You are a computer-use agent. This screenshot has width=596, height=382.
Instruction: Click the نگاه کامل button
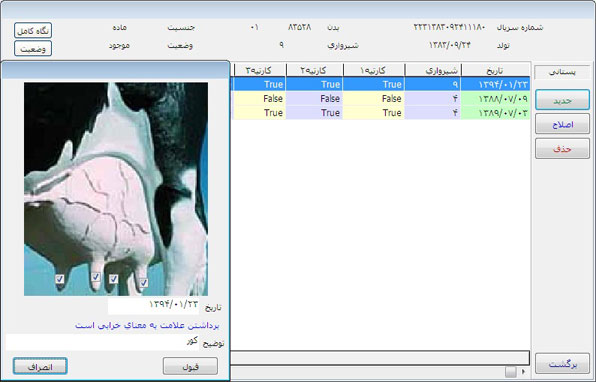[x=33, y=30]
